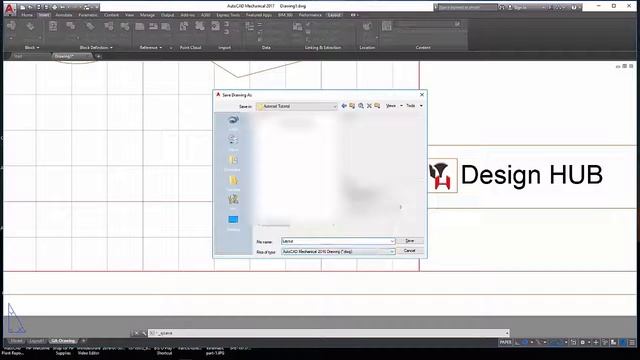The image size is (640, 360).
Task: Click the Attach reference ribbon icon
Action: tap(140, 27)
